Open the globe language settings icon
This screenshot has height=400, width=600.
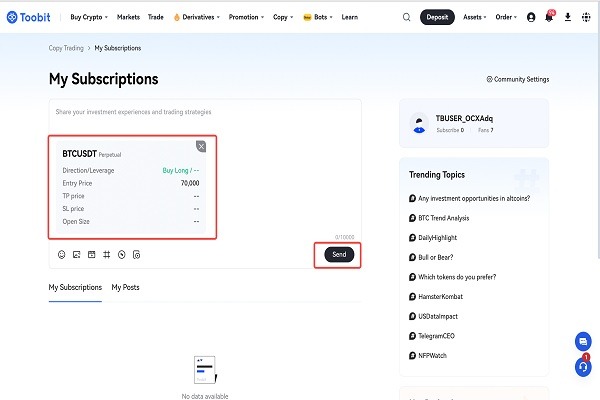coord(586,17)
